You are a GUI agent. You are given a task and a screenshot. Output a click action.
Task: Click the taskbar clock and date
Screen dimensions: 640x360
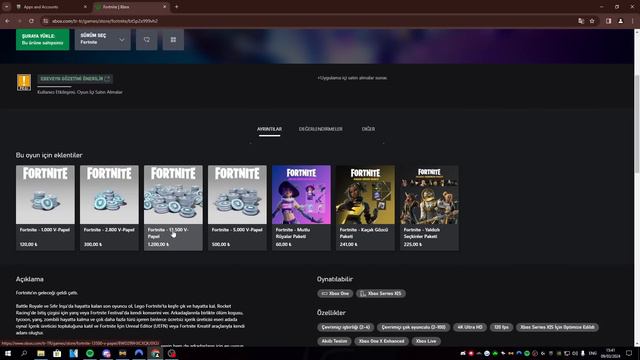point(611,353)
